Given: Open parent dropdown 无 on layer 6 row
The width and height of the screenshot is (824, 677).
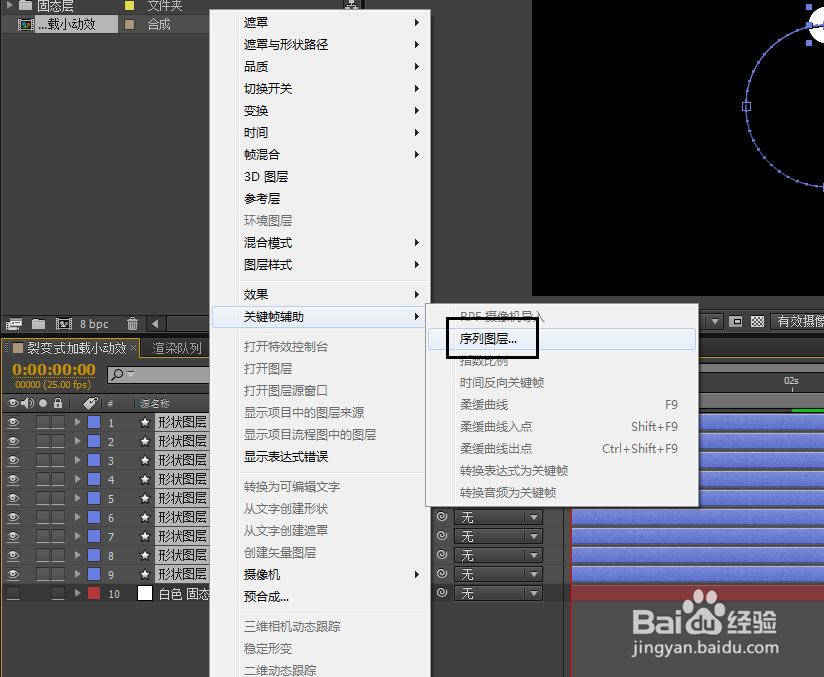Looking at the screenshot, I should [498, 517].
